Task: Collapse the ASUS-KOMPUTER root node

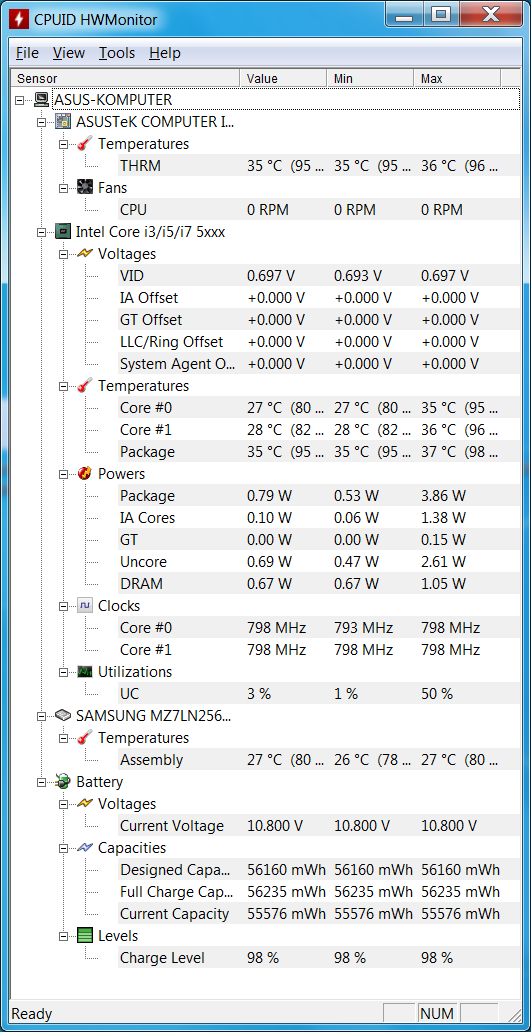Action: 20,100
